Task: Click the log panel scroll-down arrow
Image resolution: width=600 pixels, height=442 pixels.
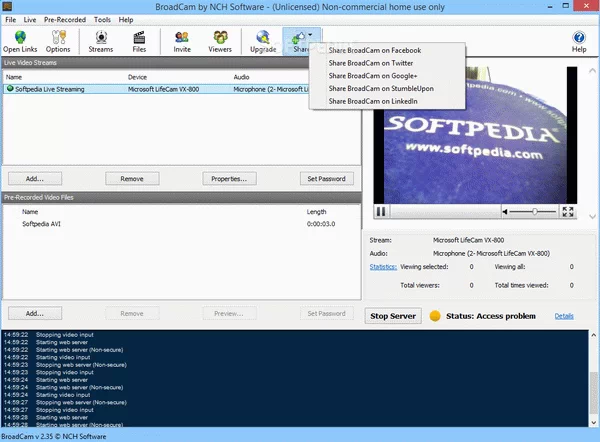Action: (x=593, y=422)
